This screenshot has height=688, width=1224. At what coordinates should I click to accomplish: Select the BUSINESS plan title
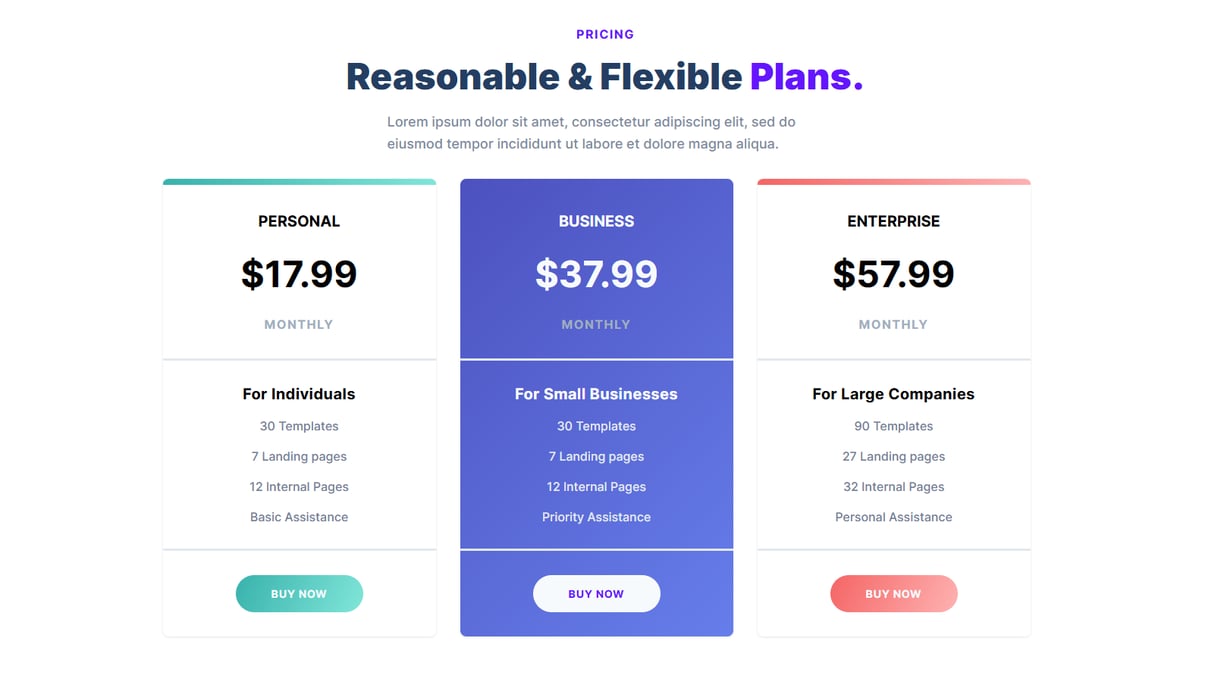point(596,221)
